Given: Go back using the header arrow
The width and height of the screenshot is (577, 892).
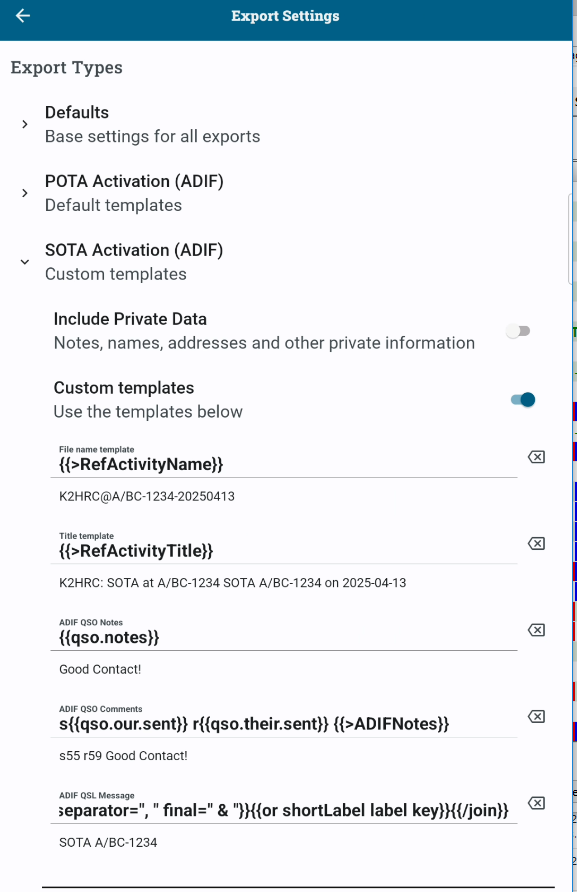Looking at the screenshot, I should point(23,16).
